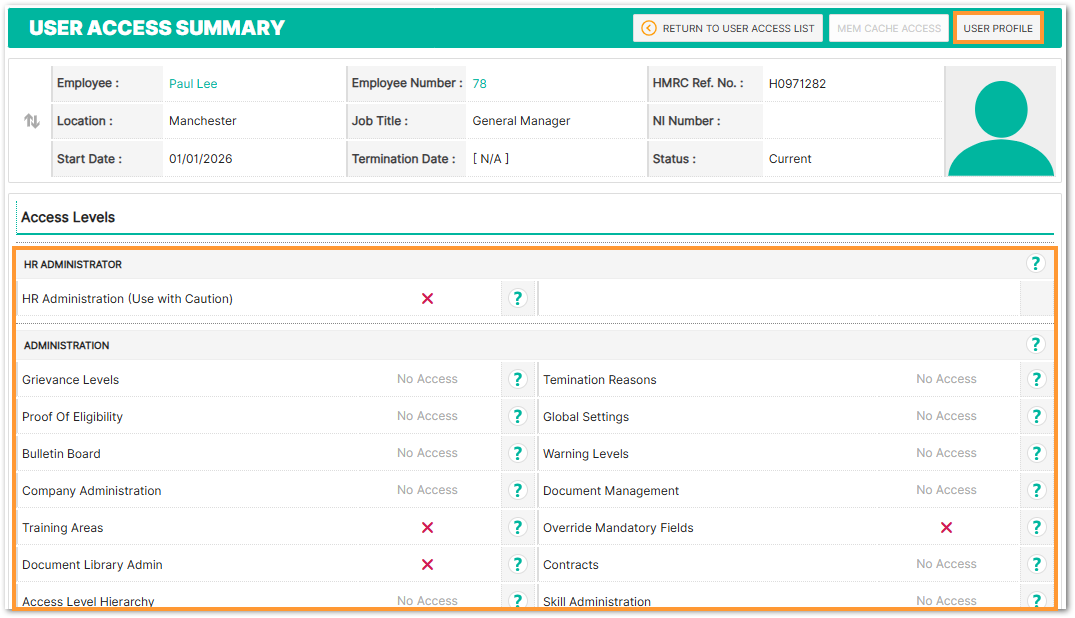Open help icon for Administration section header
Viewport: 1075px width, 618px height.
[1035, 344]
